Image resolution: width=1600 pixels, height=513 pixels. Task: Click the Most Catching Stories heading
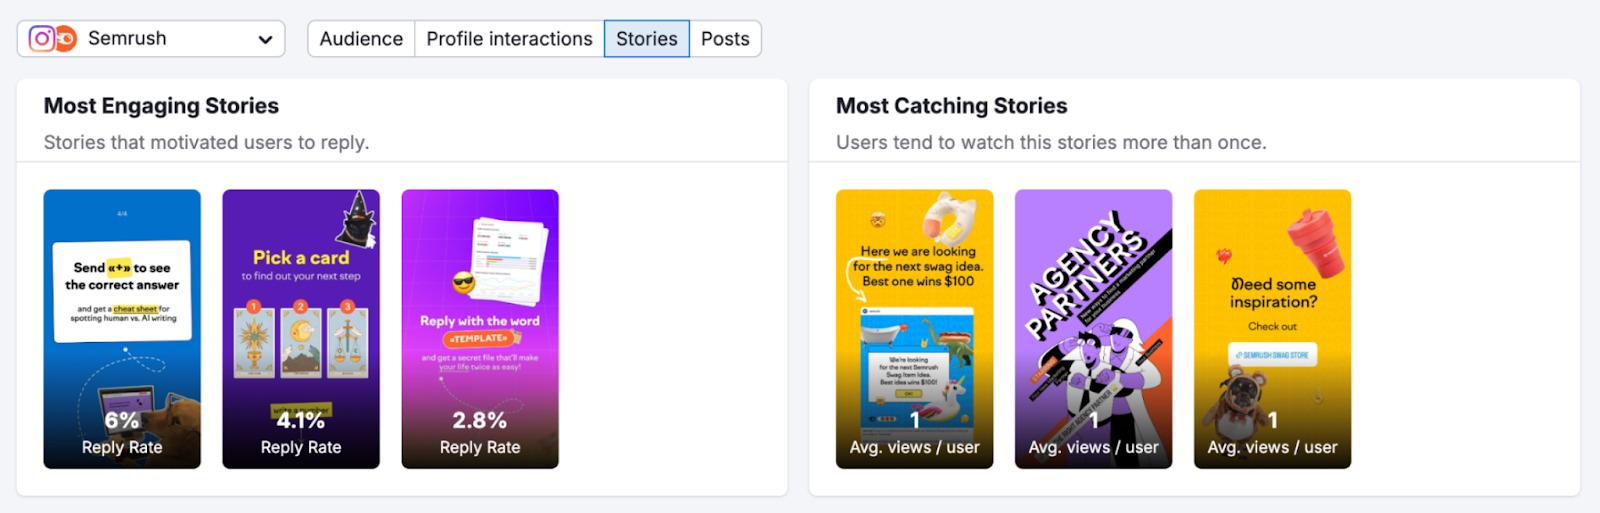point(951,106)
